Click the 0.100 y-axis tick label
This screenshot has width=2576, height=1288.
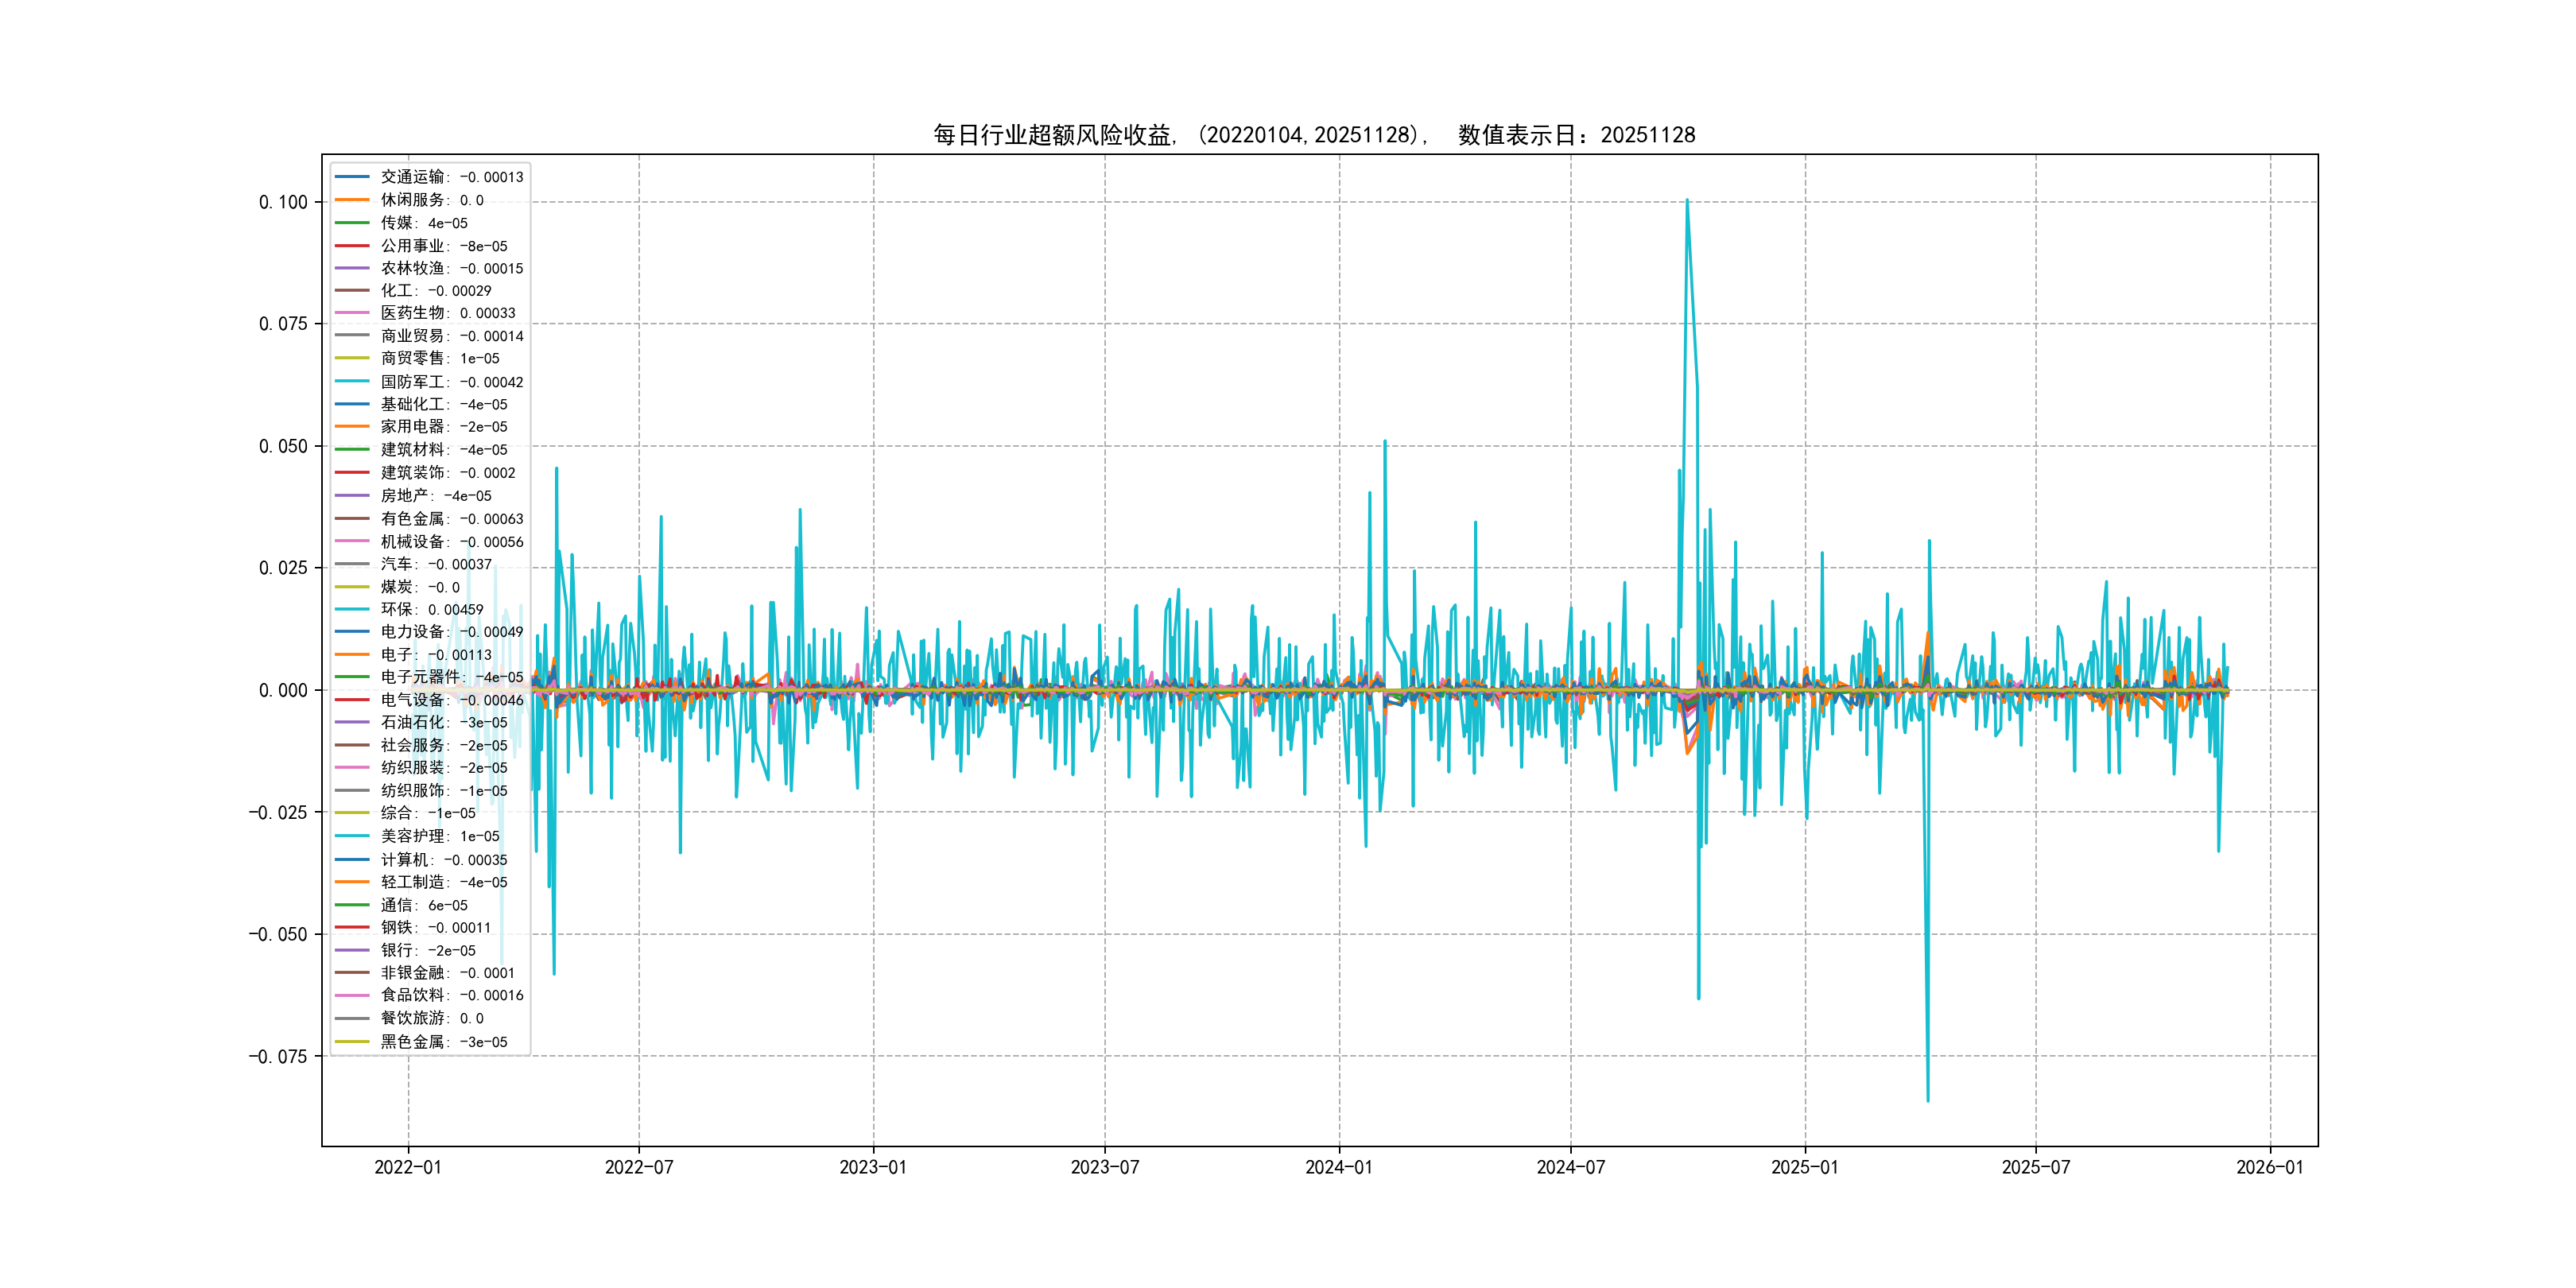click(283, 202)
